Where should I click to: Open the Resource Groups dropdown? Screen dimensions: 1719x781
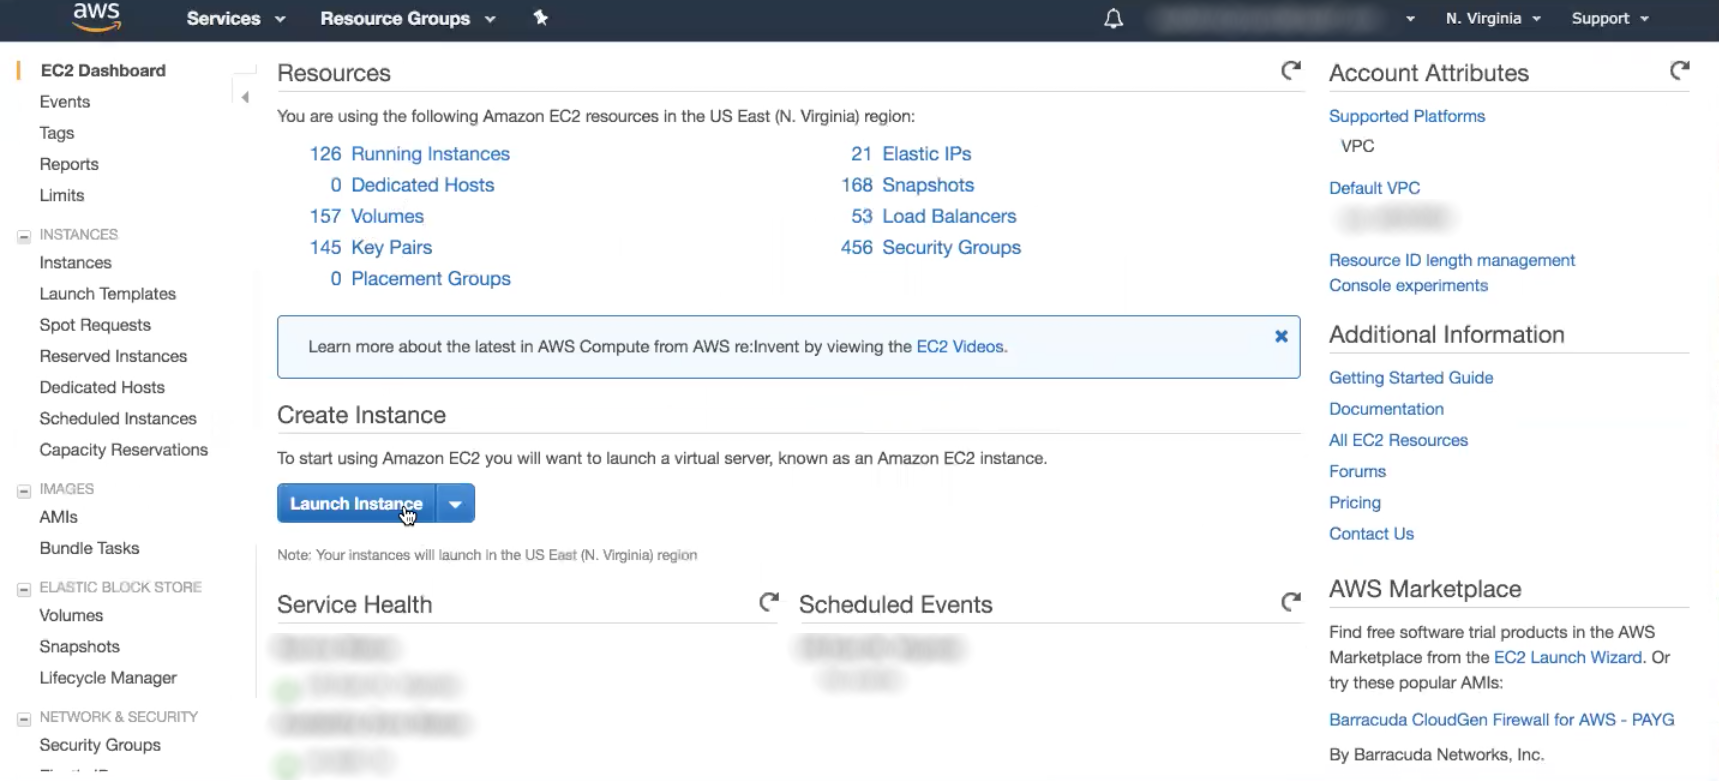(408, 18)
